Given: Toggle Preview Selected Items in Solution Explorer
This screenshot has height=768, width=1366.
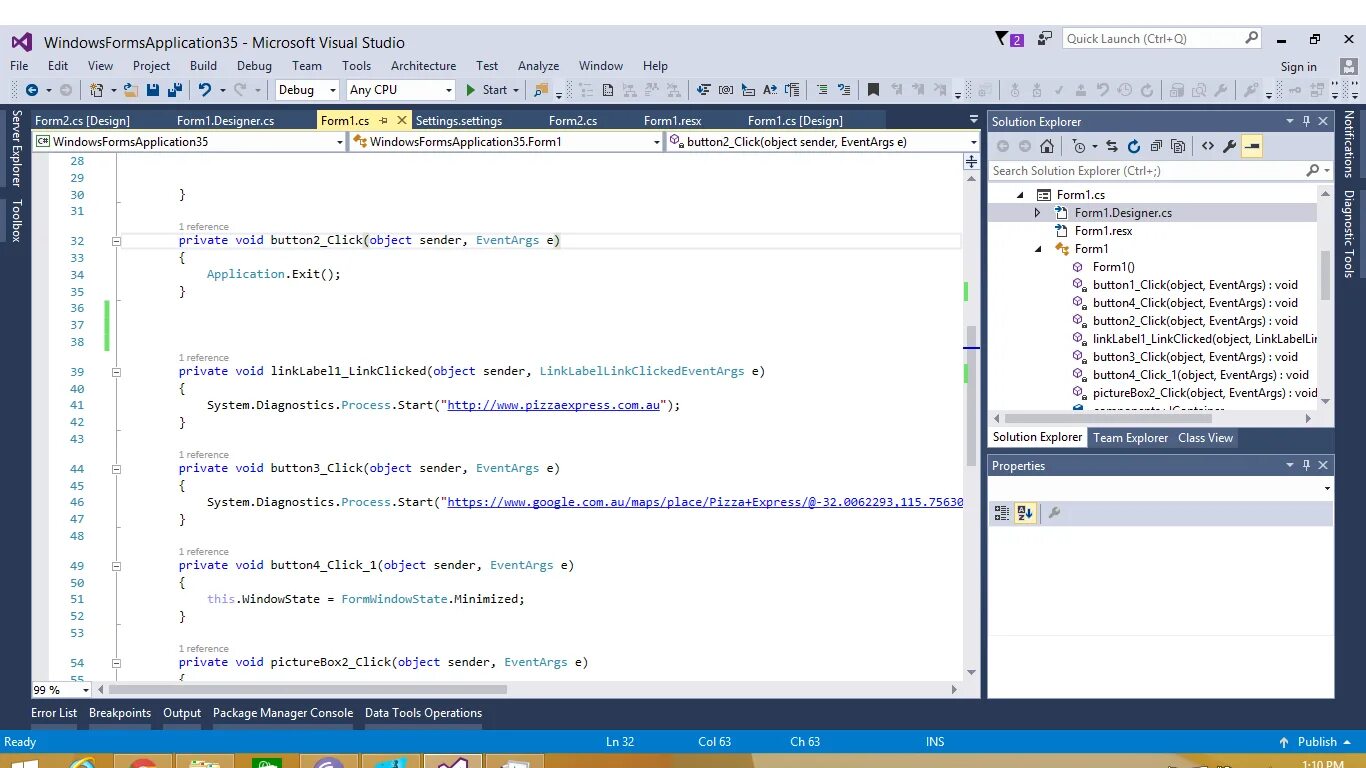Looking at the screenshot, I should tap(1252, 146).
